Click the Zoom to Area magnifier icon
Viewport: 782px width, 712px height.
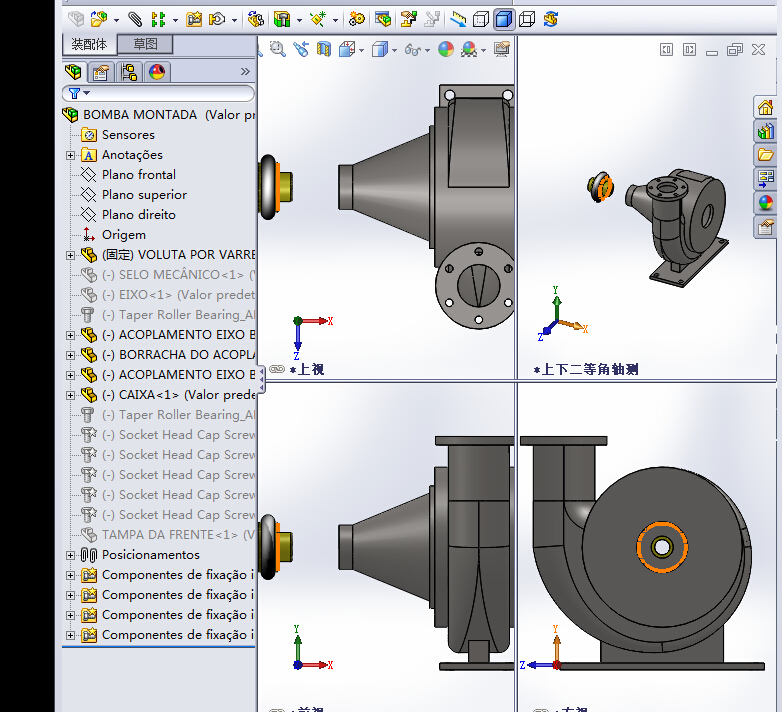pyautogui.click(x=278, y=49)
